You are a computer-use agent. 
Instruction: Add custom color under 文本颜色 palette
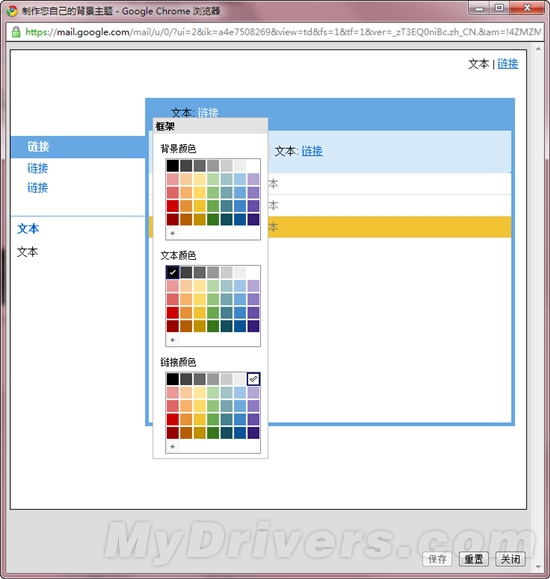point(172,340)
